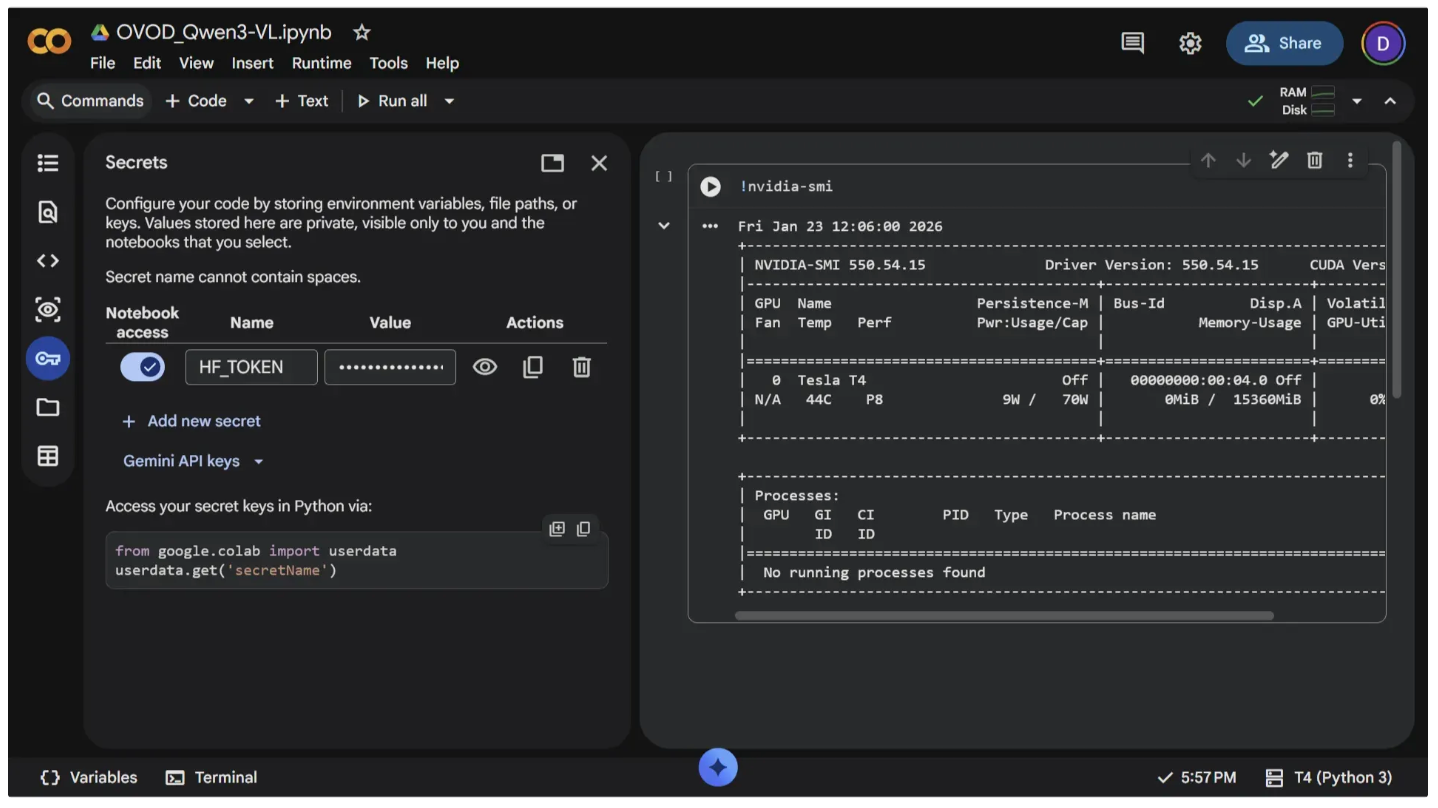Click Add new secret
The image size is (1438, 808).
coord(191,421)
